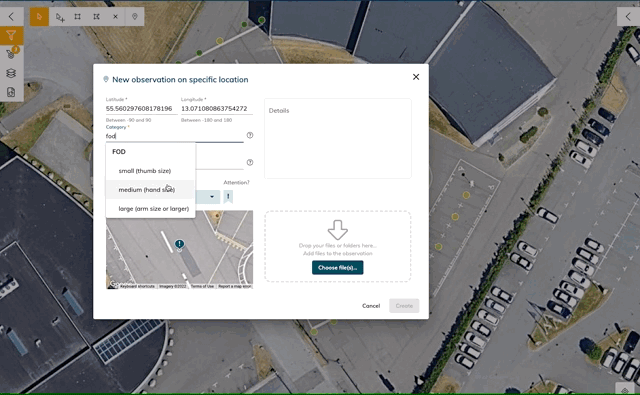Open help icon beside Category field
This screenshot has height=395, width=640.
tap(250, 135)
